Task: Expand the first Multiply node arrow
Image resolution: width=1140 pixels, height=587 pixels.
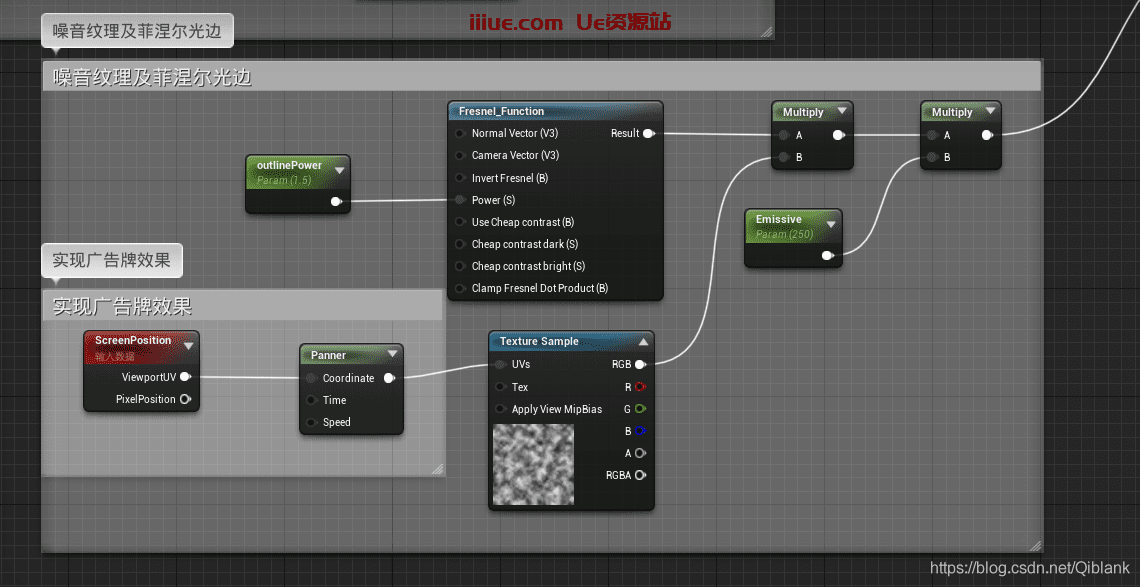Action: (x=842, y=112)
